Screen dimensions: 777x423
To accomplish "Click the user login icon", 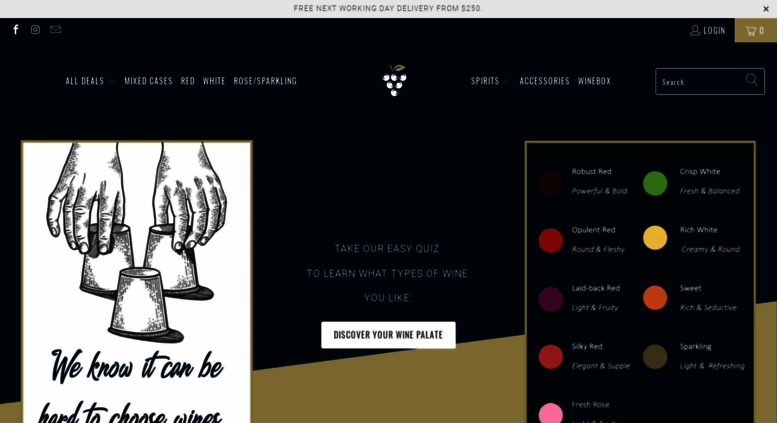I will [x=695, y=31].
